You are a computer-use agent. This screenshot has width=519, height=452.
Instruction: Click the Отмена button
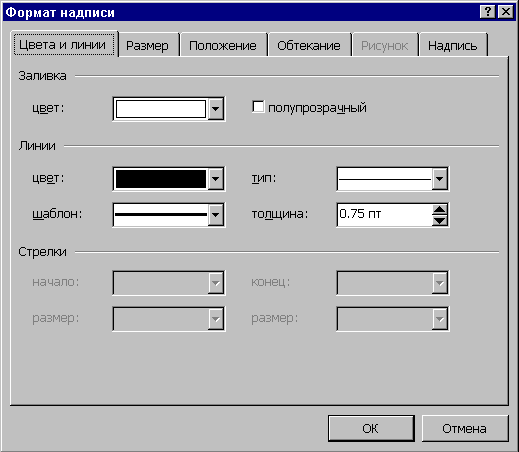click(464, 428)
